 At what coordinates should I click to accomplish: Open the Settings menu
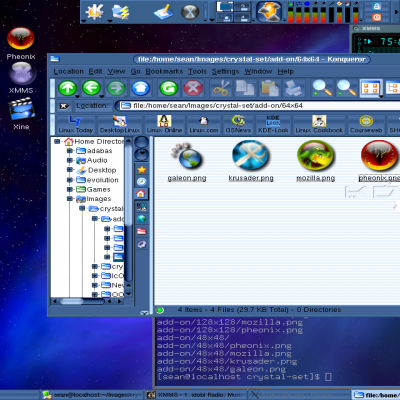(225, 71)
